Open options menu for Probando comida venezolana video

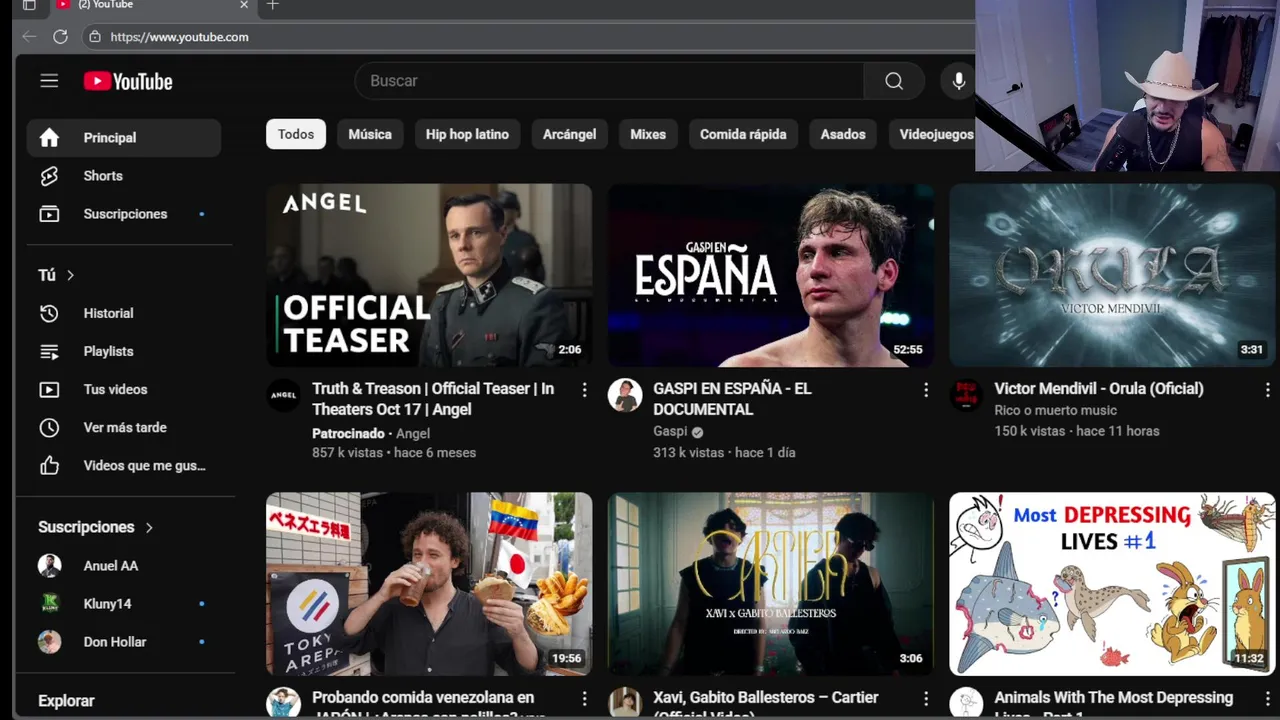585,698
